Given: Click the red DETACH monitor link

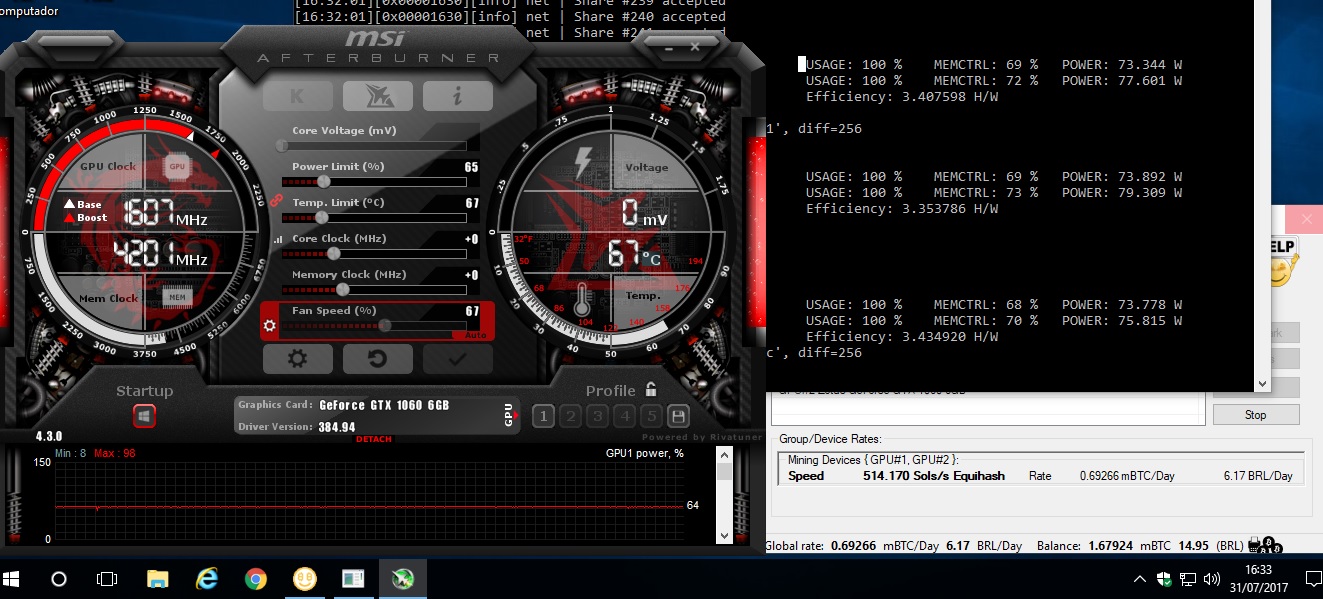Looking at the screenshot, I should coord(374,439).
